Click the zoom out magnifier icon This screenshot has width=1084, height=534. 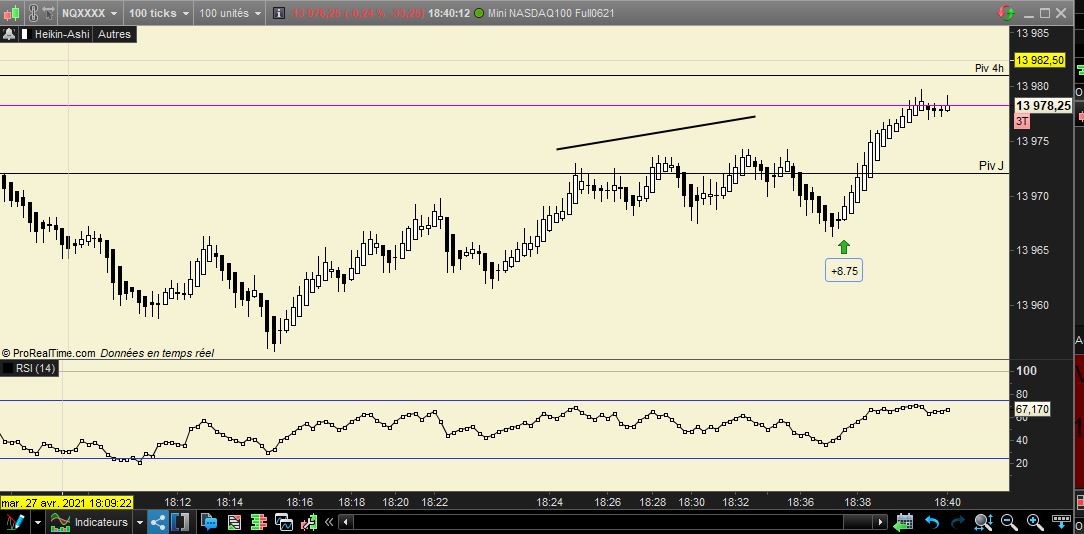[1009, 522]
